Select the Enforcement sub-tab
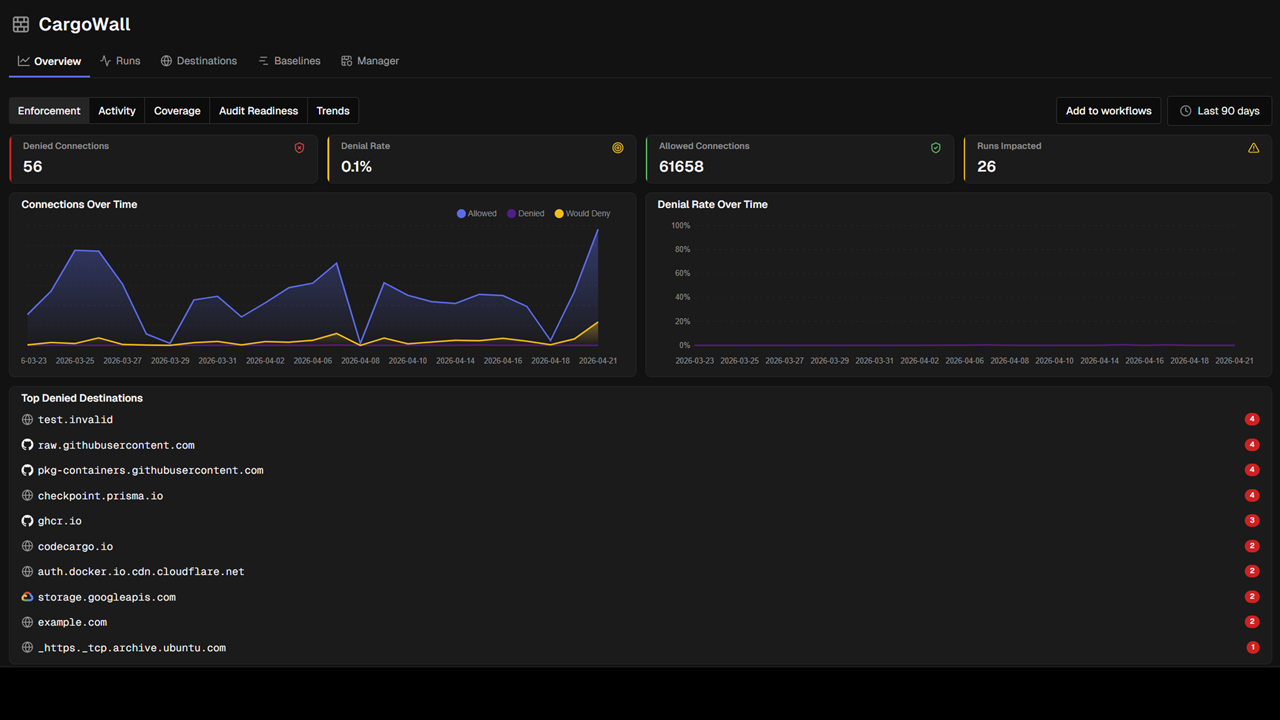 pyautogui.click(x=49, y=111)
